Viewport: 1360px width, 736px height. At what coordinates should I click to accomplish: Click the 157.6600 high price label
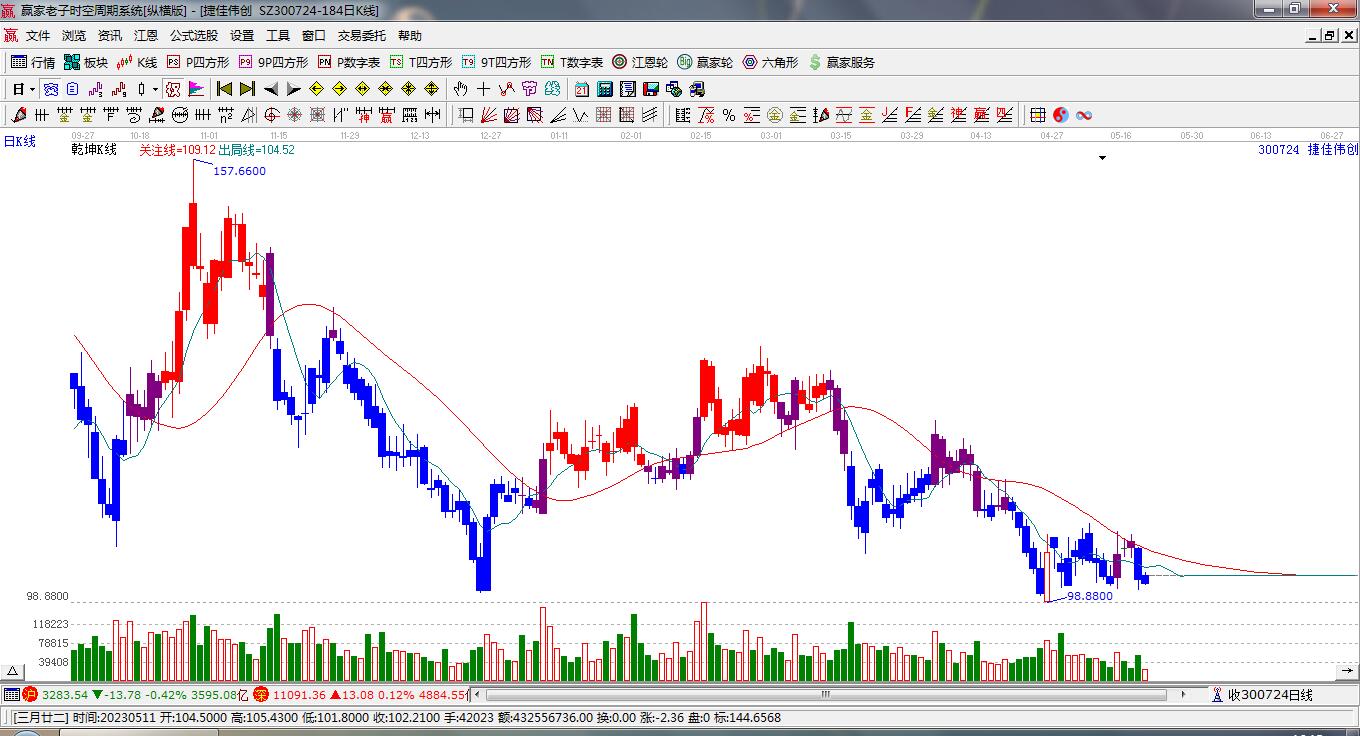[x=240, y=171]
